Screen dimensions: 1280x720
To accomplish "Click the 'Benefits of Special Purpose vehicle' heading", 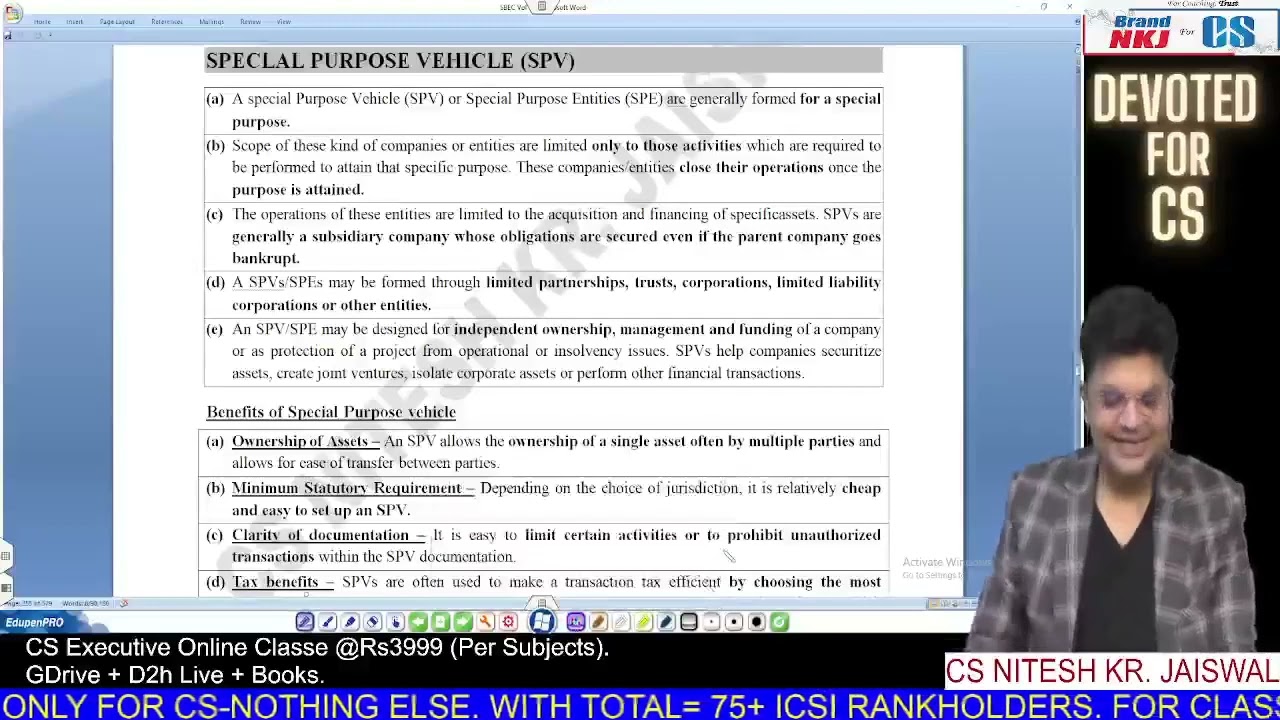I will [331, 412].
